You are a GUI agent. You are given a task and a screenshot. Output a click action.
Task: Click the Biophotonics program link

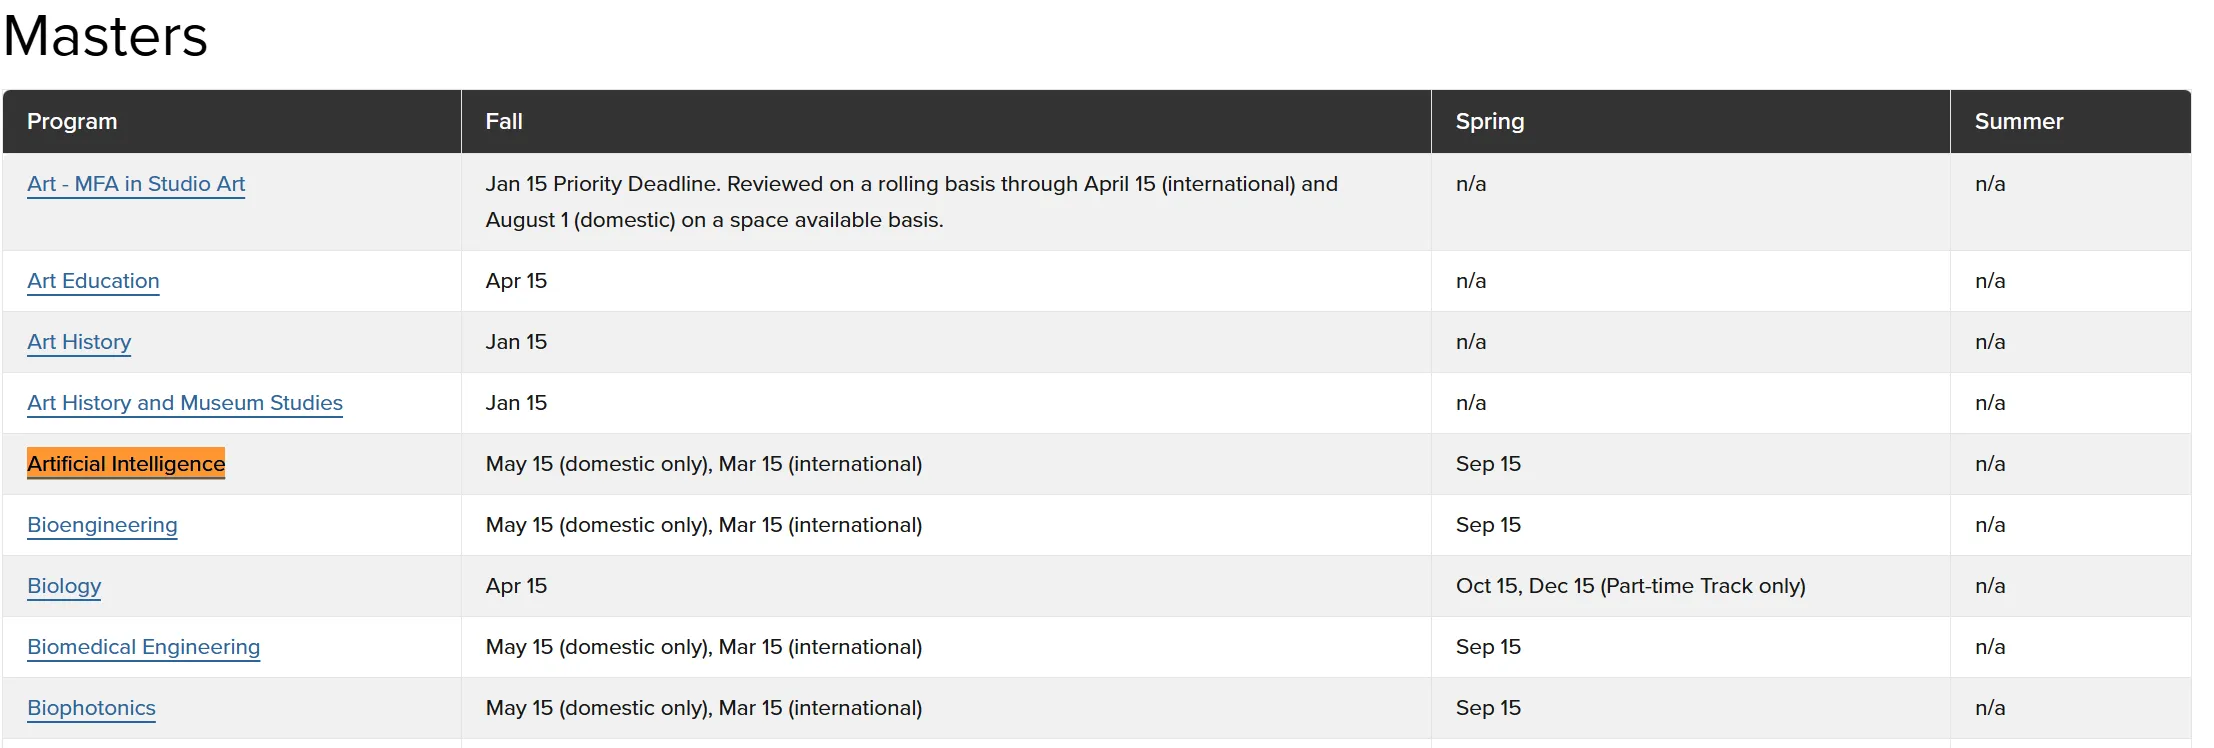tap(91, 708)
